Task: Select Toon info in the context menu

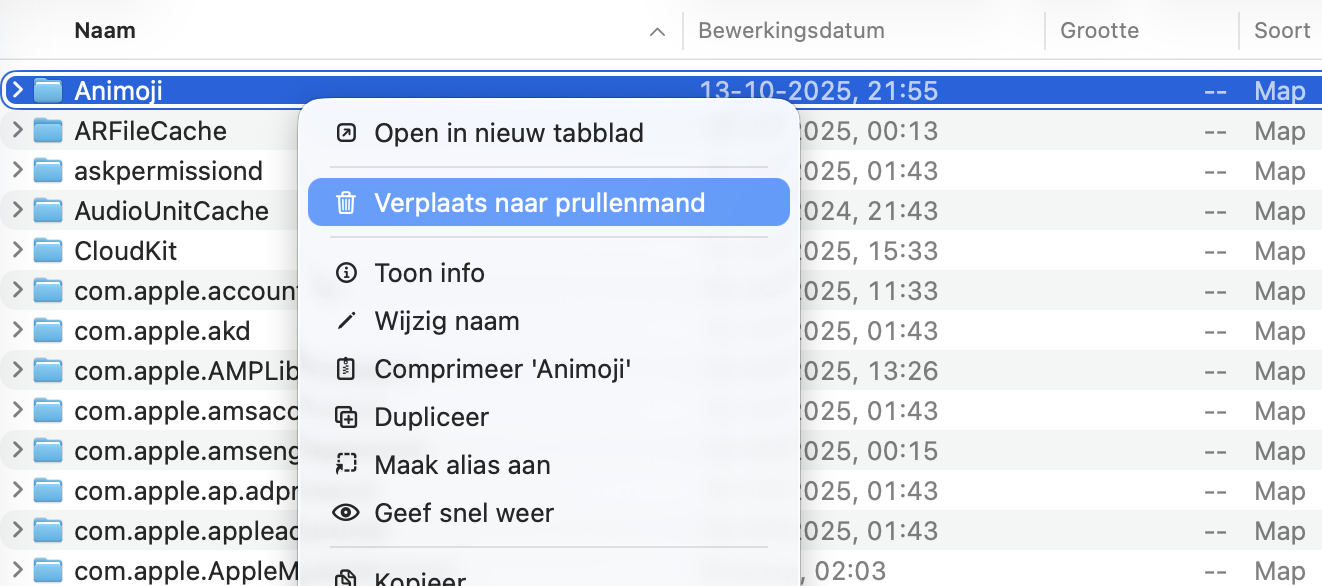Action: pyautogui.click(x=429, y=272)
